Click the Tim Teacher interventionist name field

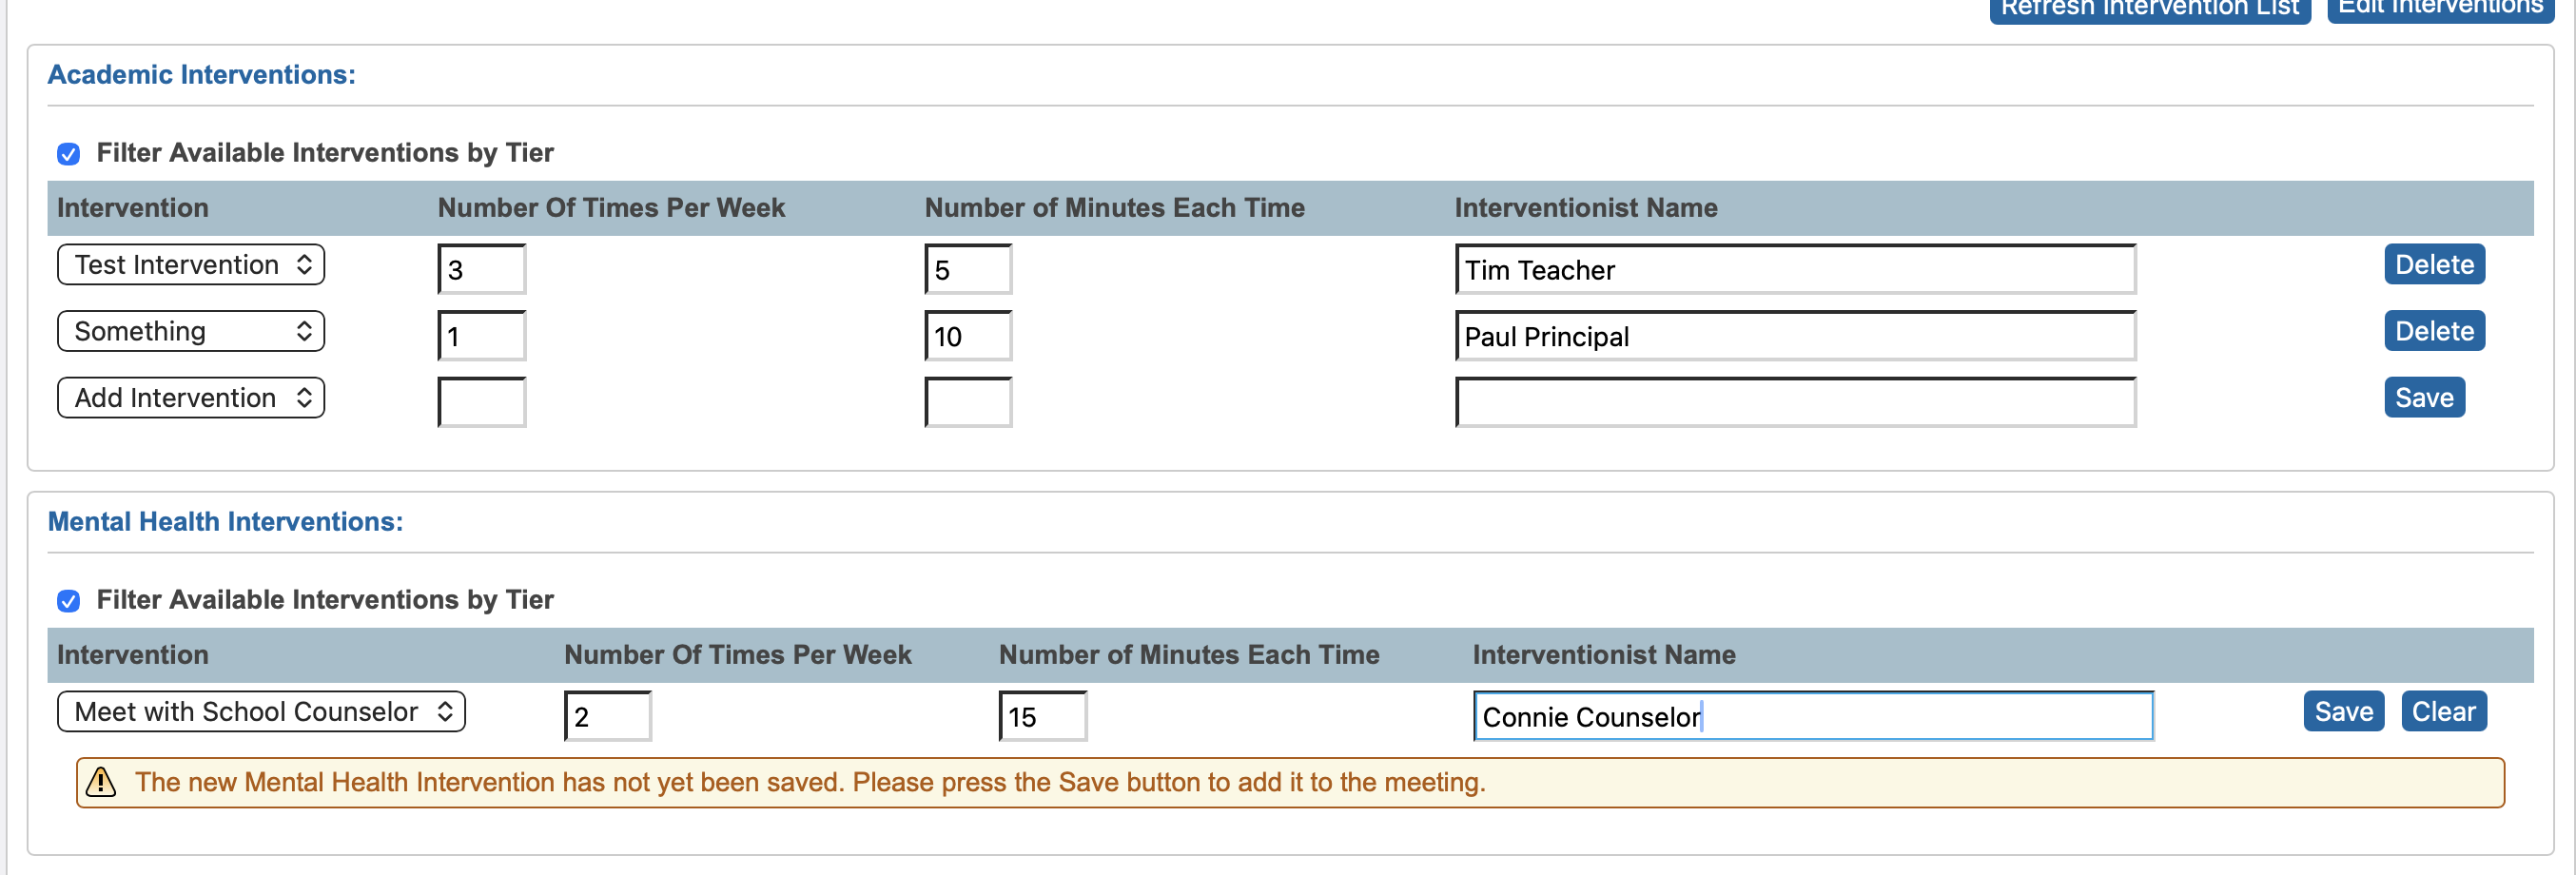click(1794, 270)
